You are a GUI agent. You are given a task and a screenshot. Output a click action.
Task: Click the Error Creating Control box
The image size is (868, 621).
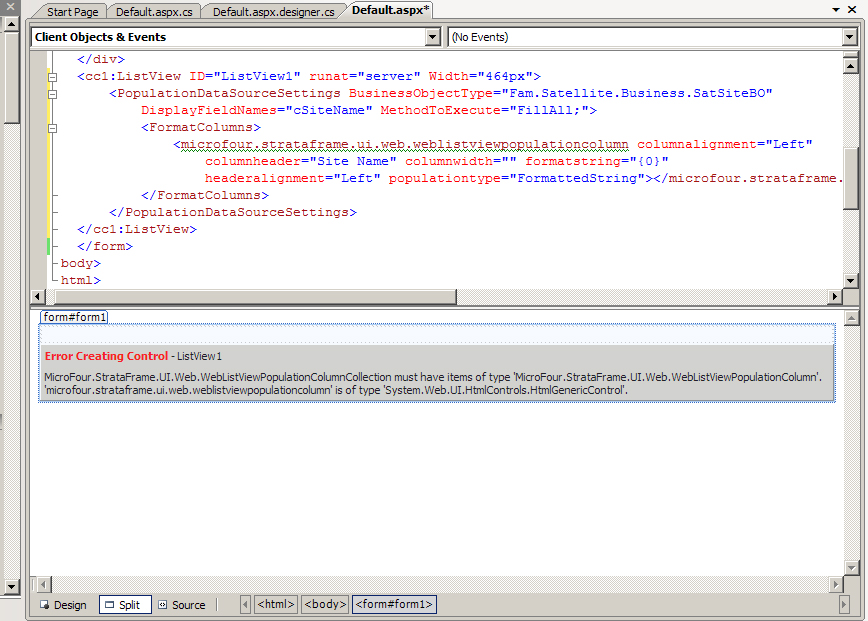coord(437,373)
